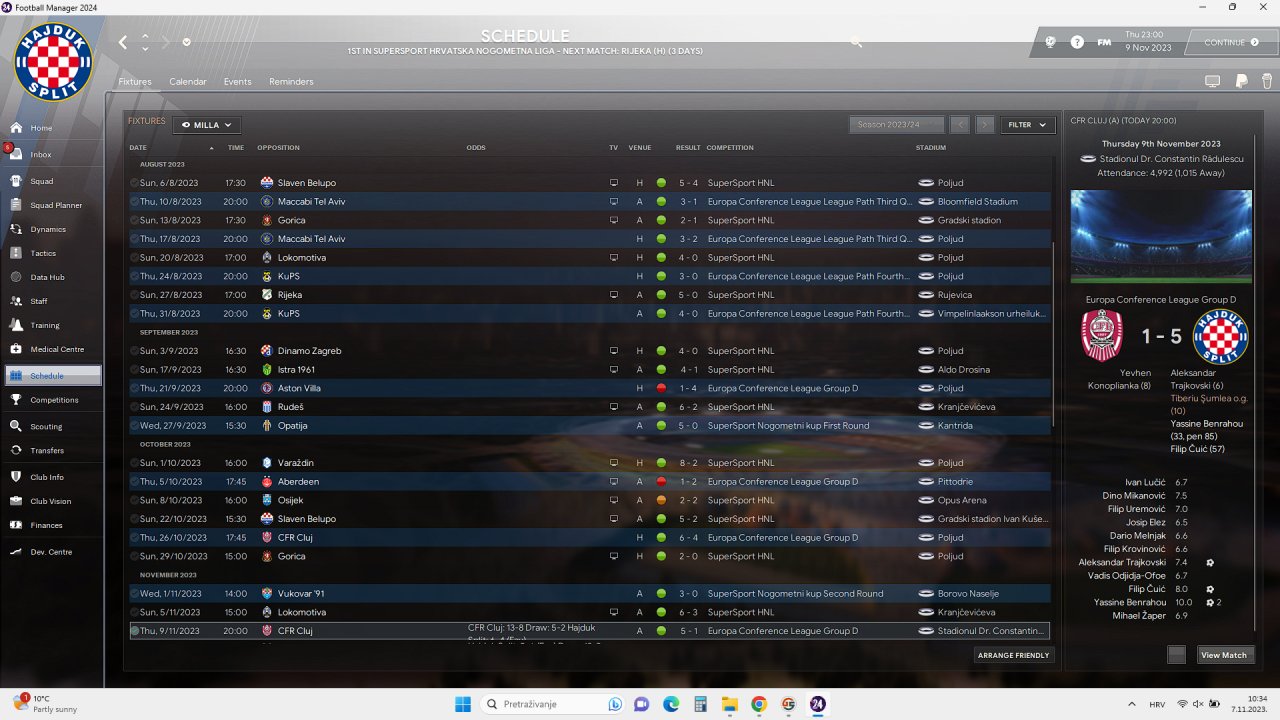Open the Scouting sidebar icon
This screenshot has width=1280, height=720.
click(17, 426)
